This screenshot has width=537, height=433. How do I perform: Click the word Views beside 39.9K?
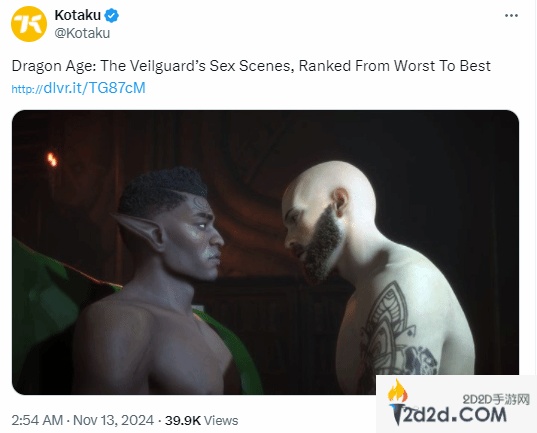click(x=221, y=421)
